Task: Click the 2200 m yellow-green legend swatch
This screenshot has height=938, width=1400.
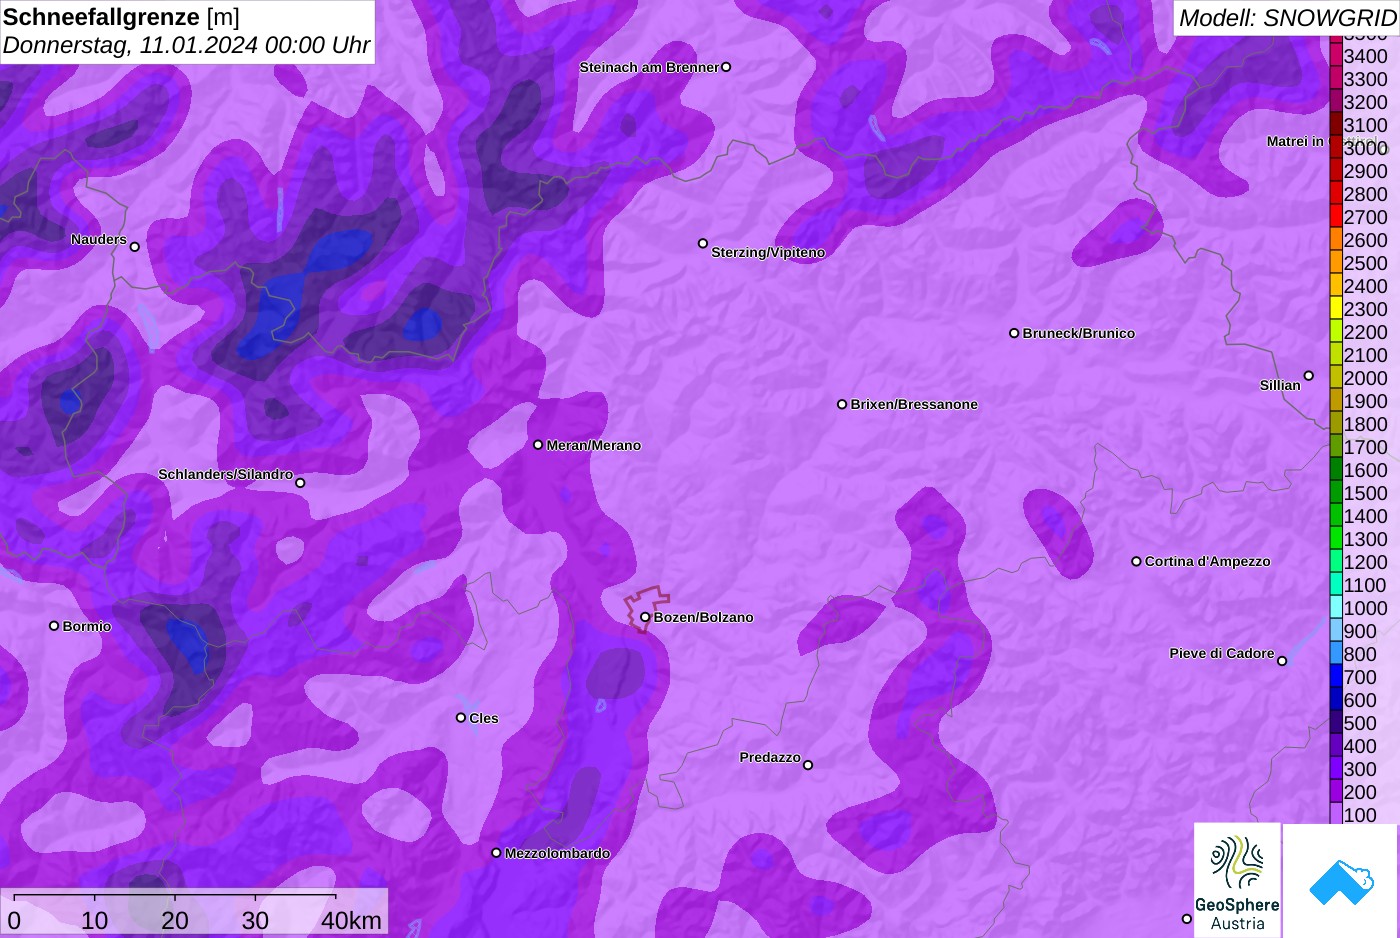Action: pyautogui.click(x=1336, y=332)
